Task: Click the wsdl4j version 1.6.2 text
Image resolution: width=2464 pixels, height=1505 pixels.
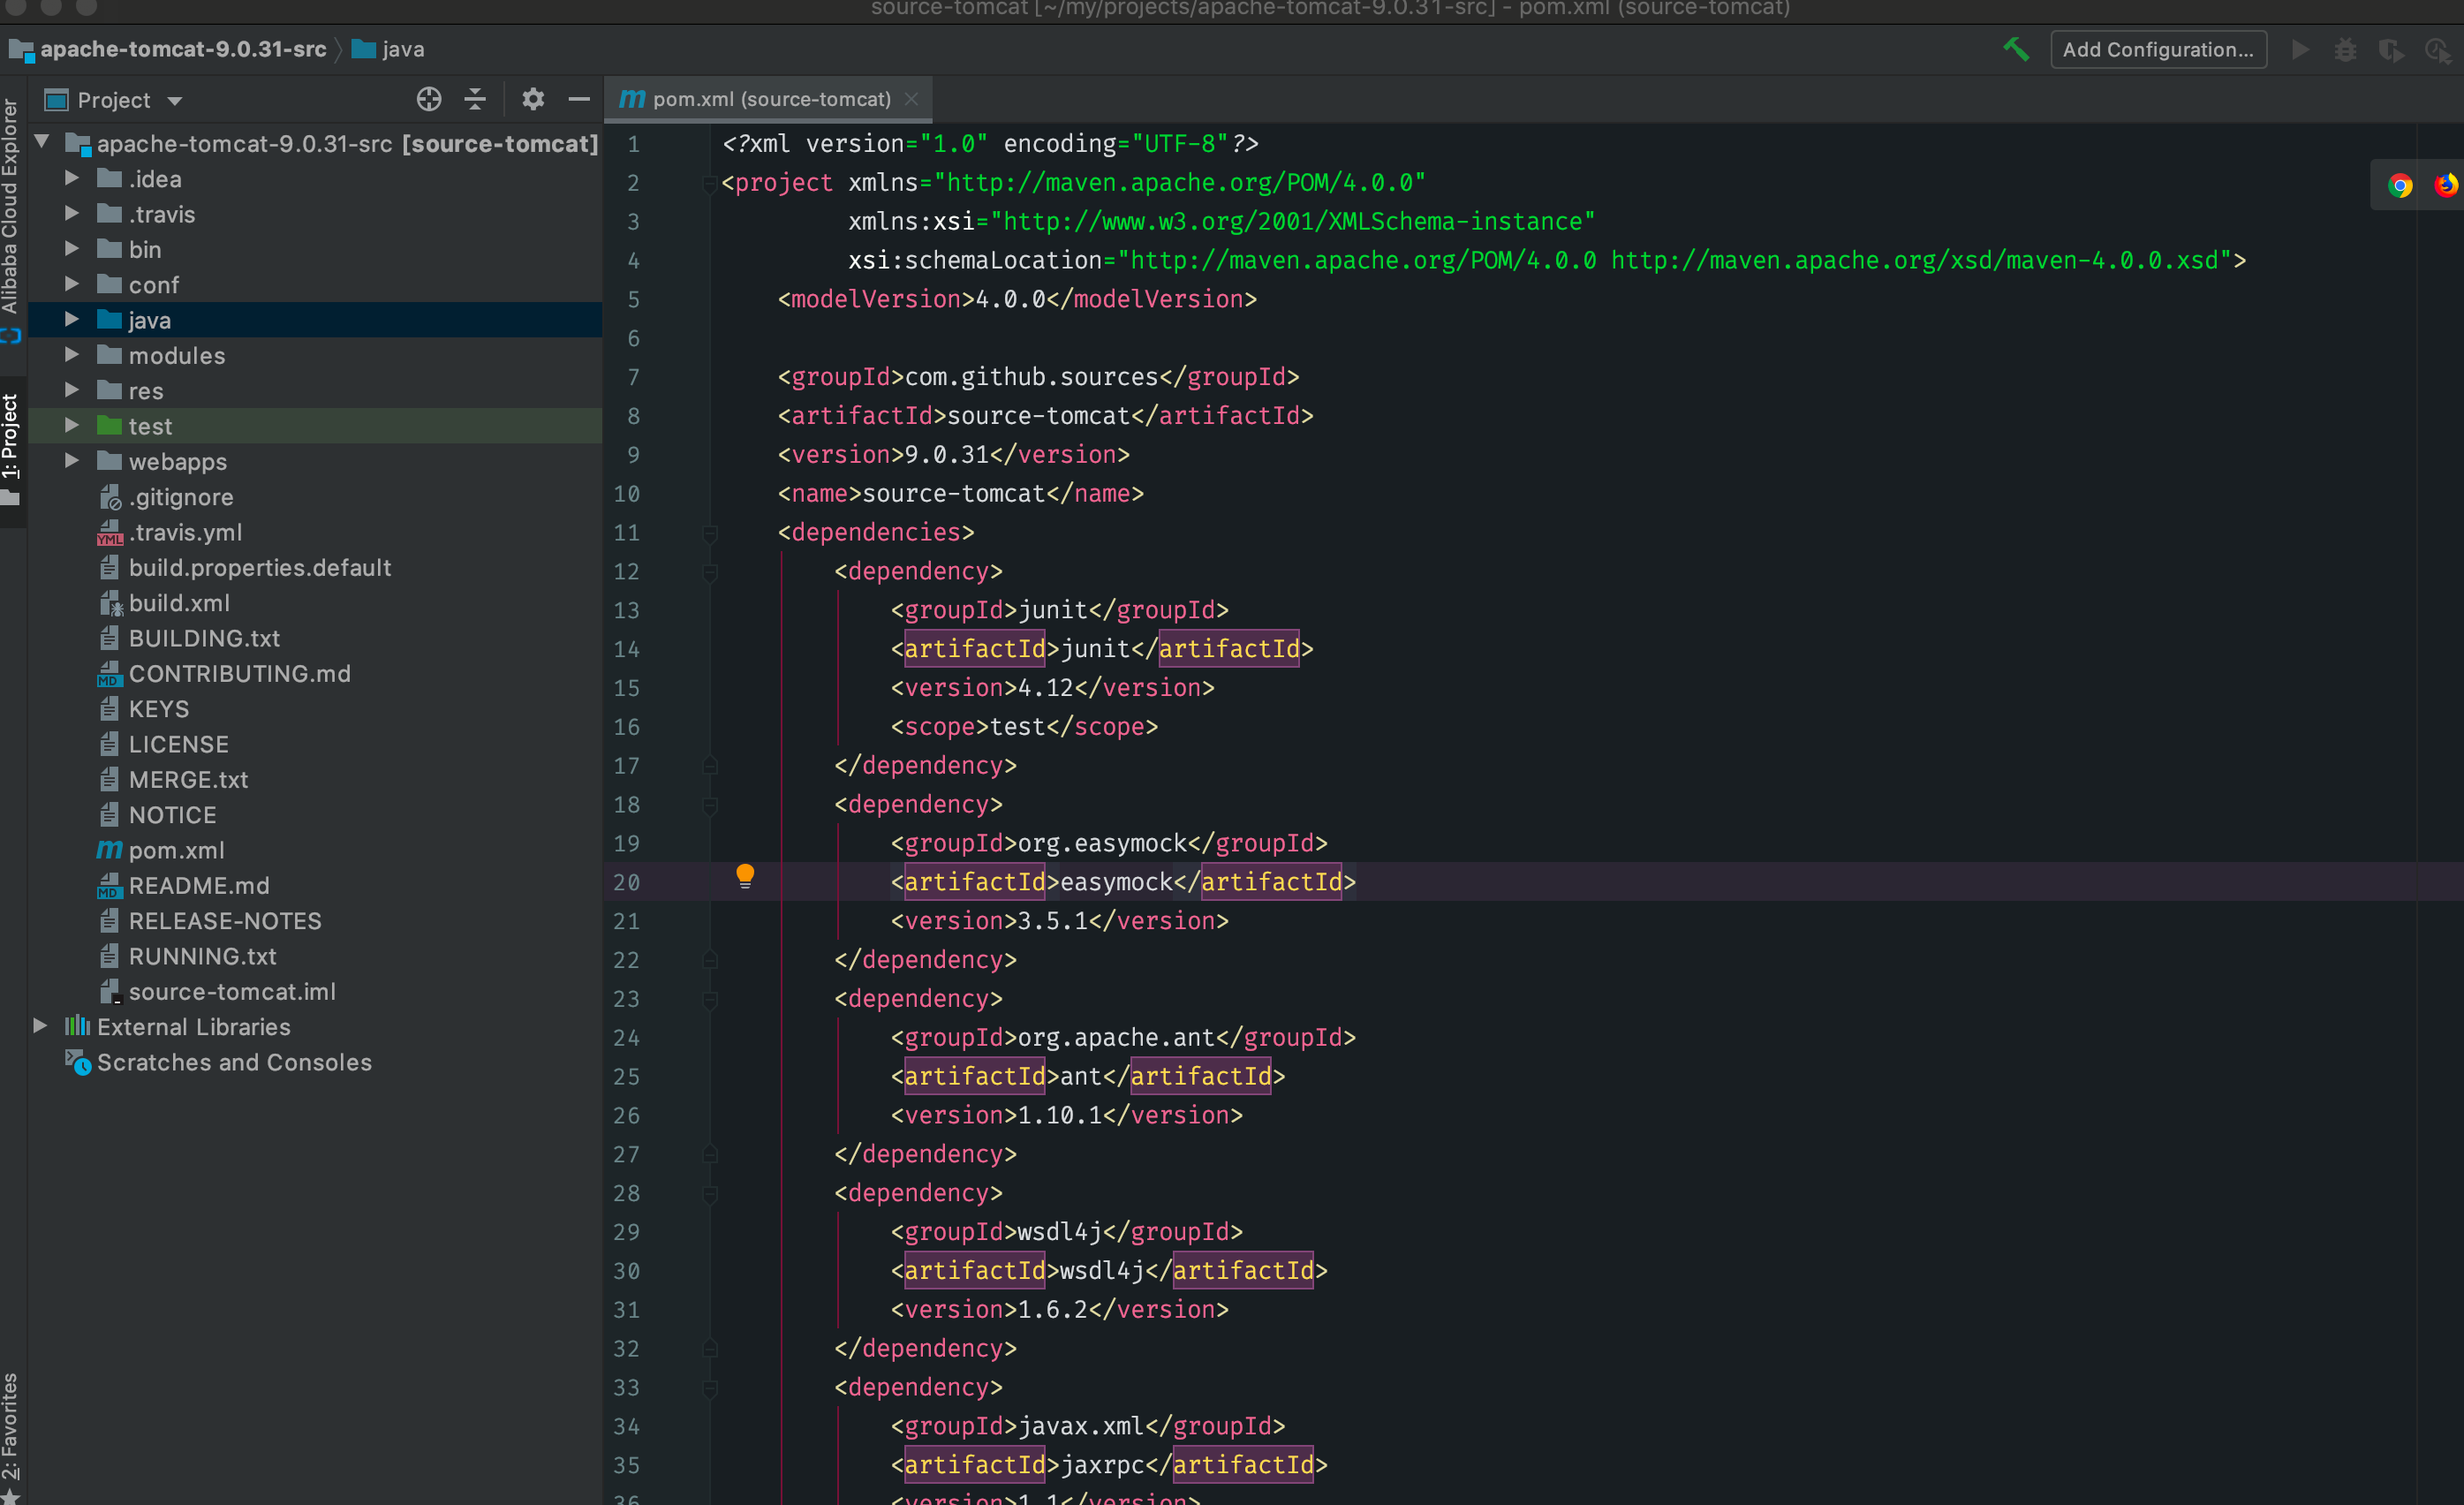Action: [1052, 1310]
